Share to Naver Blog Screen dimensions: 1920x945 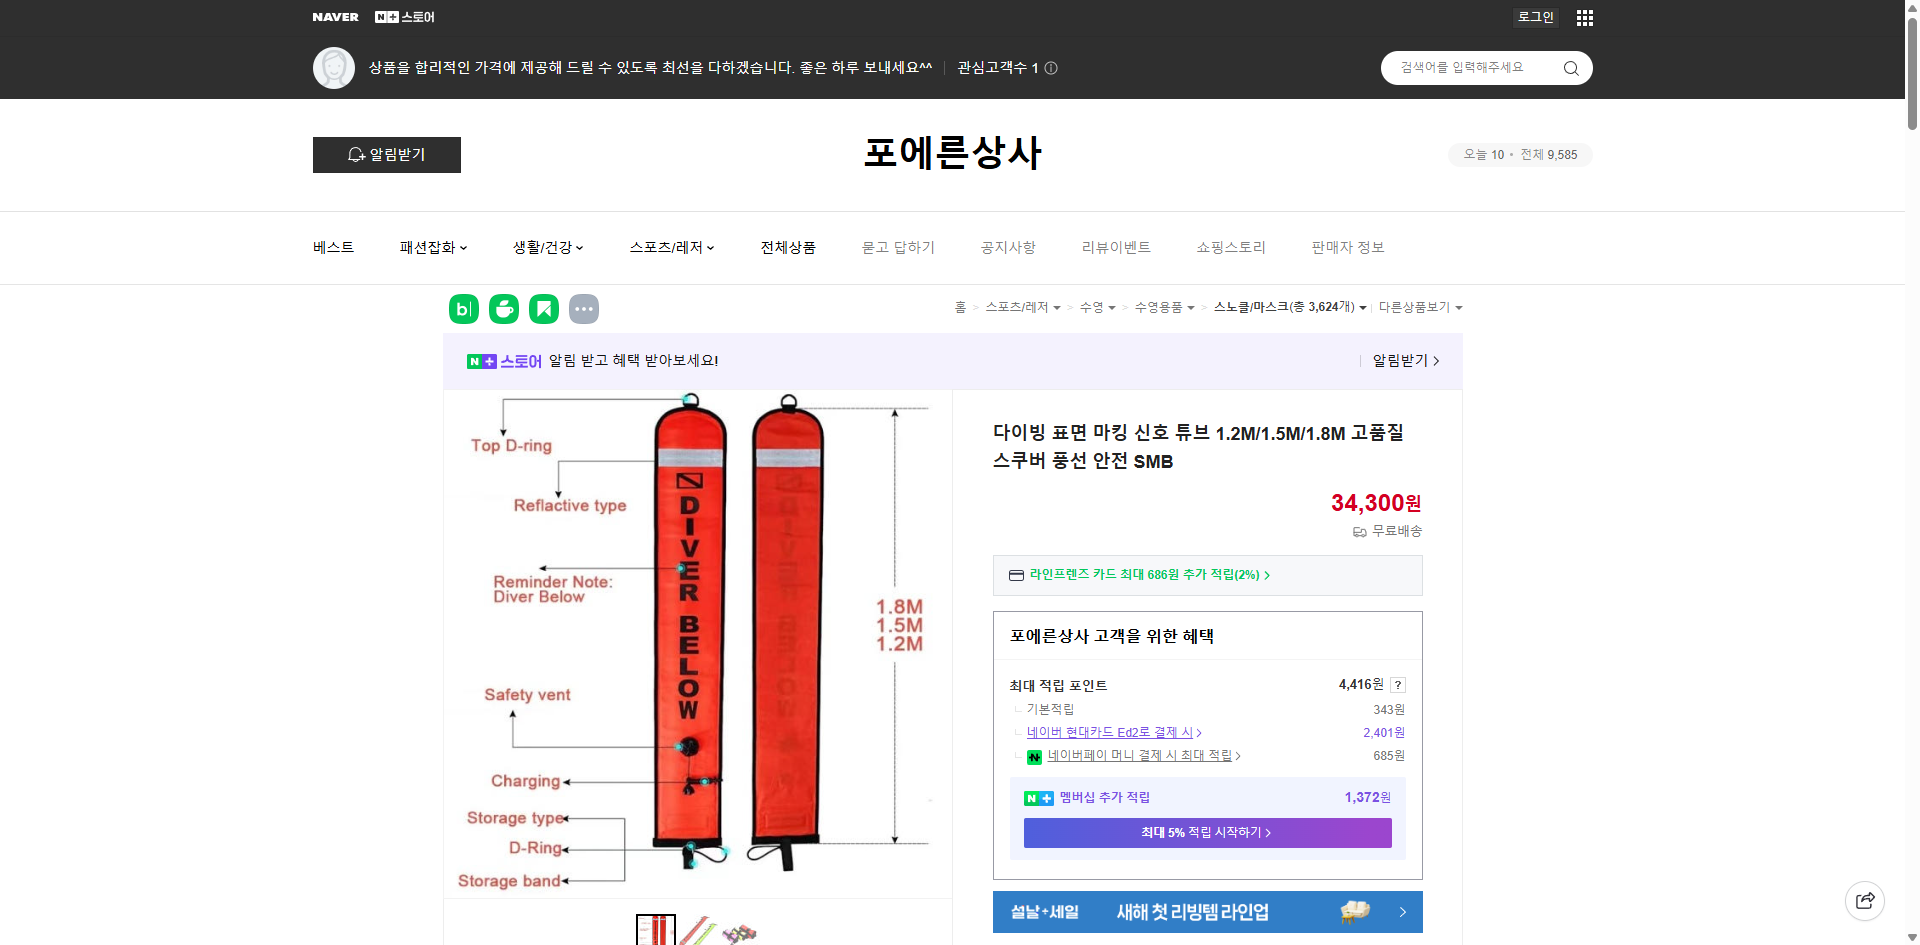tap(463, 309)
